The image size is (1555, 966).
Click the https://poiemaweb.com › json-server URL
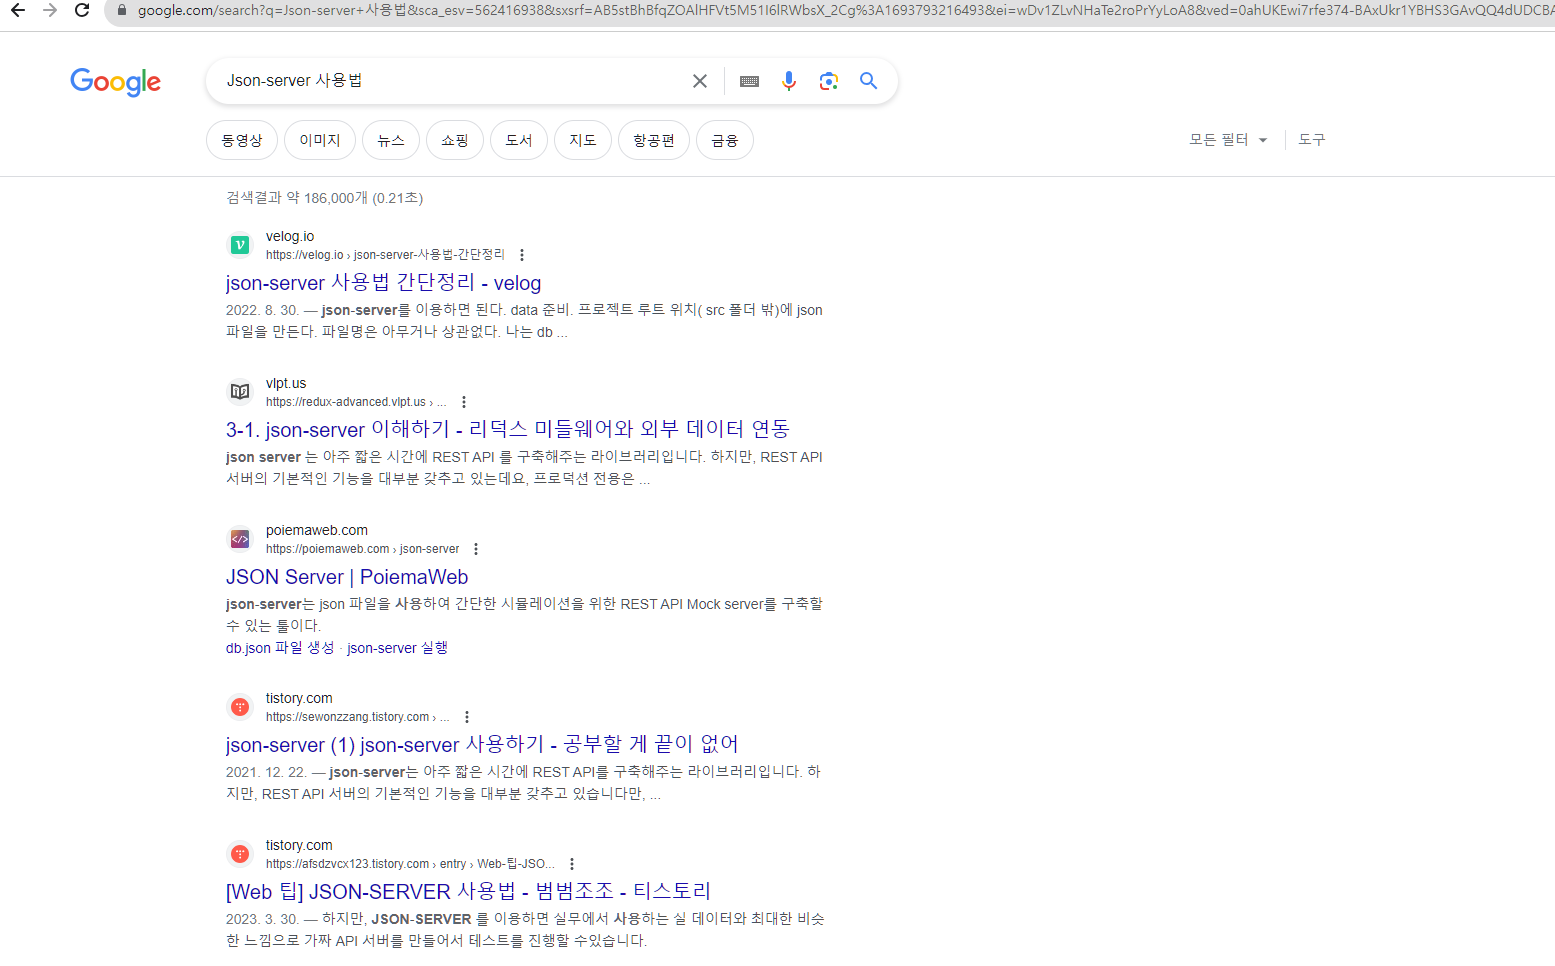363,549
